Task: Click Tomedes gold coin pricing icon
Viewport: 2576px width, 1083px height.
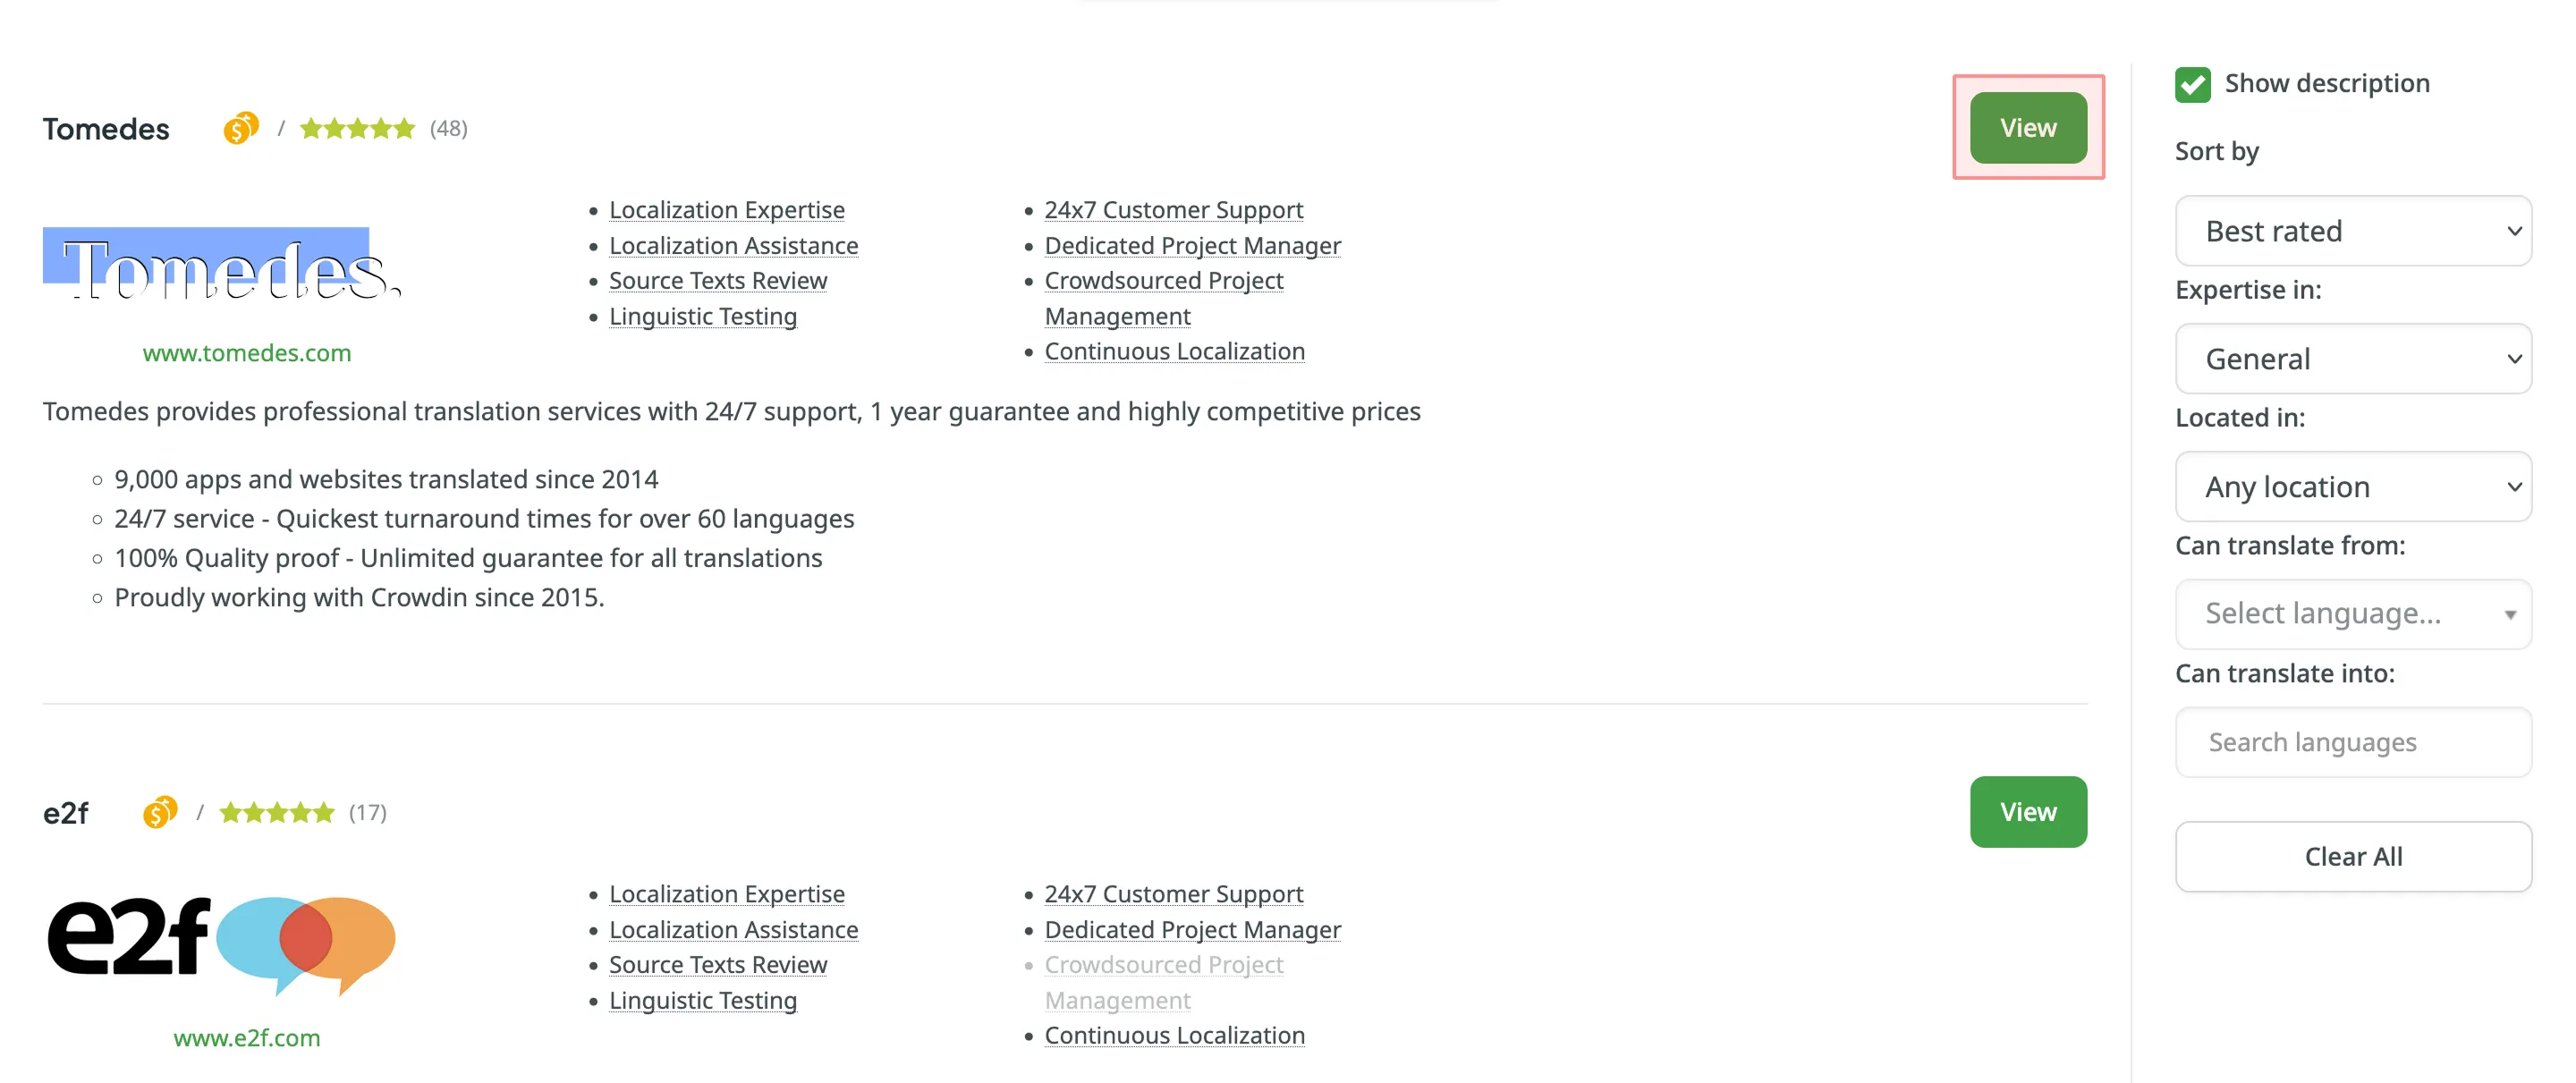Action: 240,128
